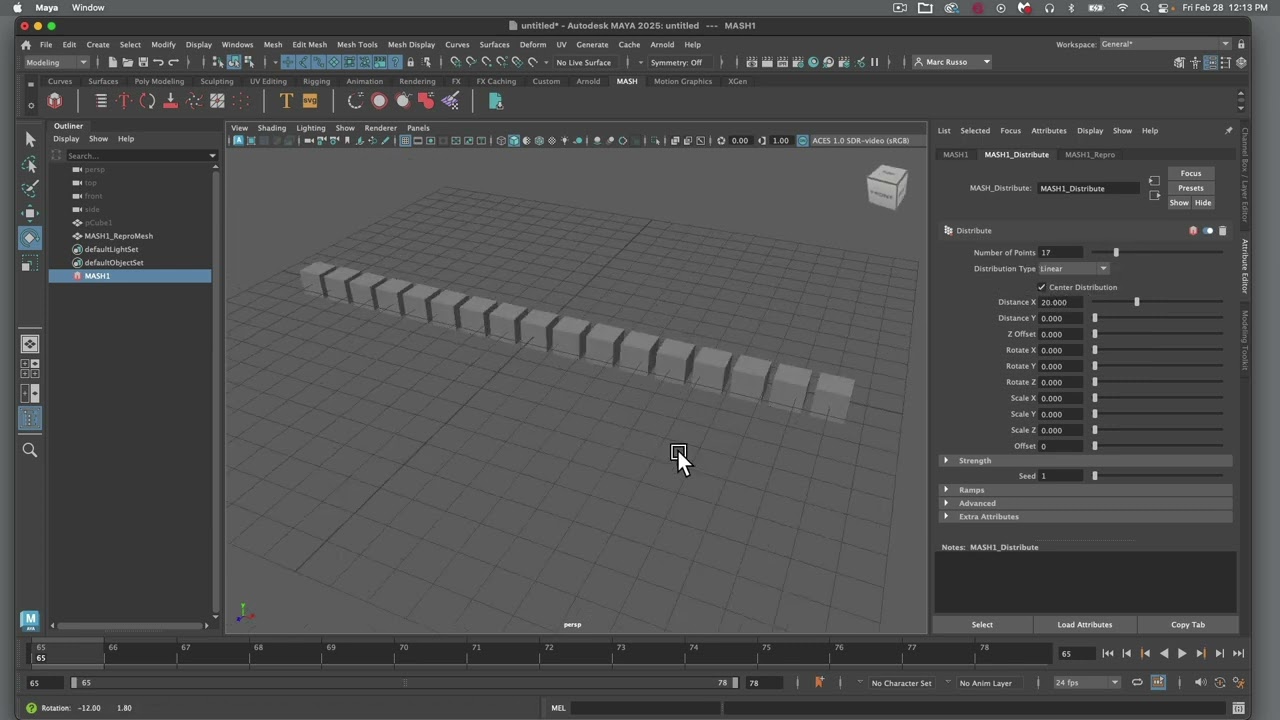The height and width of the screenshot is (720, 1280).
Task: Open the Distribution Type Linear dropdown
Action: coord(1073,269)
